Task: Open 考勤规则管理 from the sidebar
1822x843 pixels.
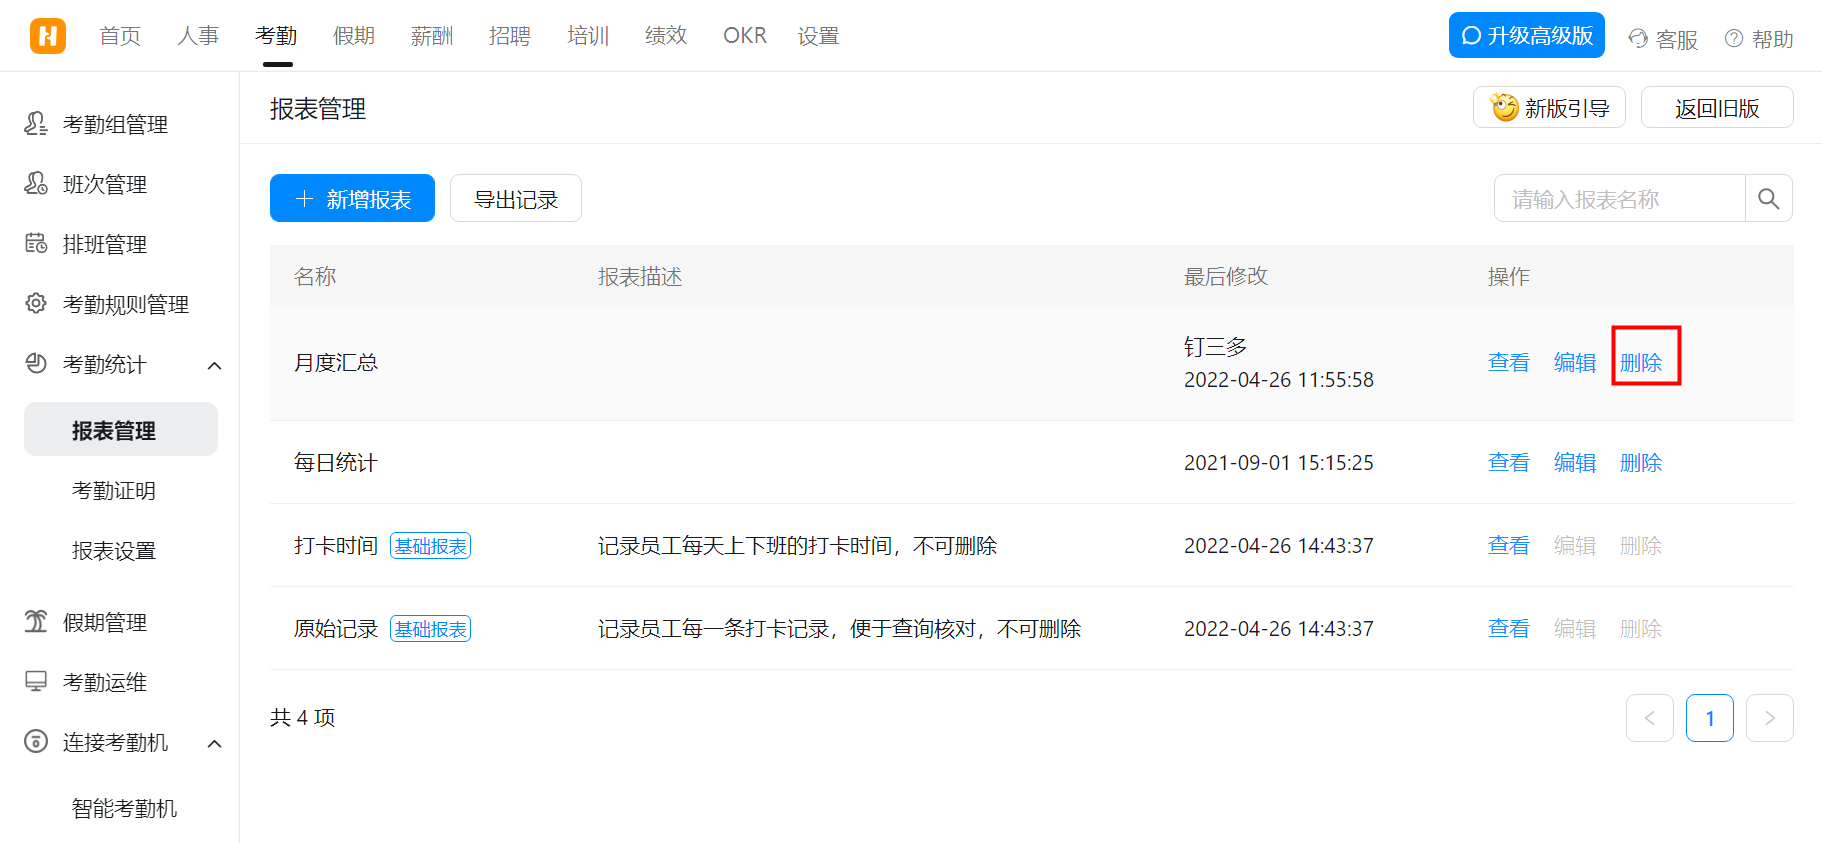Action: [125, 304]
